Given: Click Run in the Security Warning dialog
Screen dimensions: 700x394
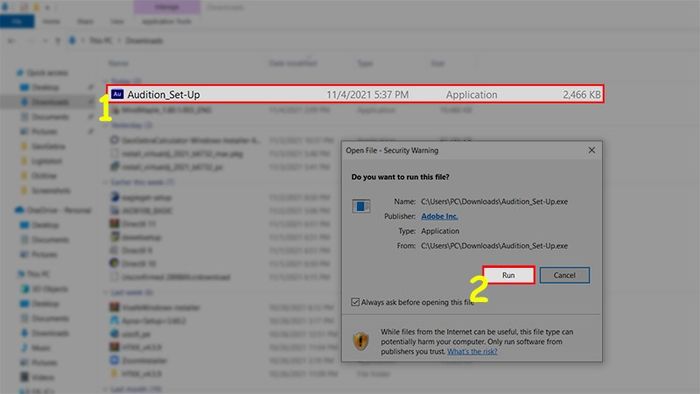Looking at the screenshot, I should pyautogui.click(x=508, y=275).
